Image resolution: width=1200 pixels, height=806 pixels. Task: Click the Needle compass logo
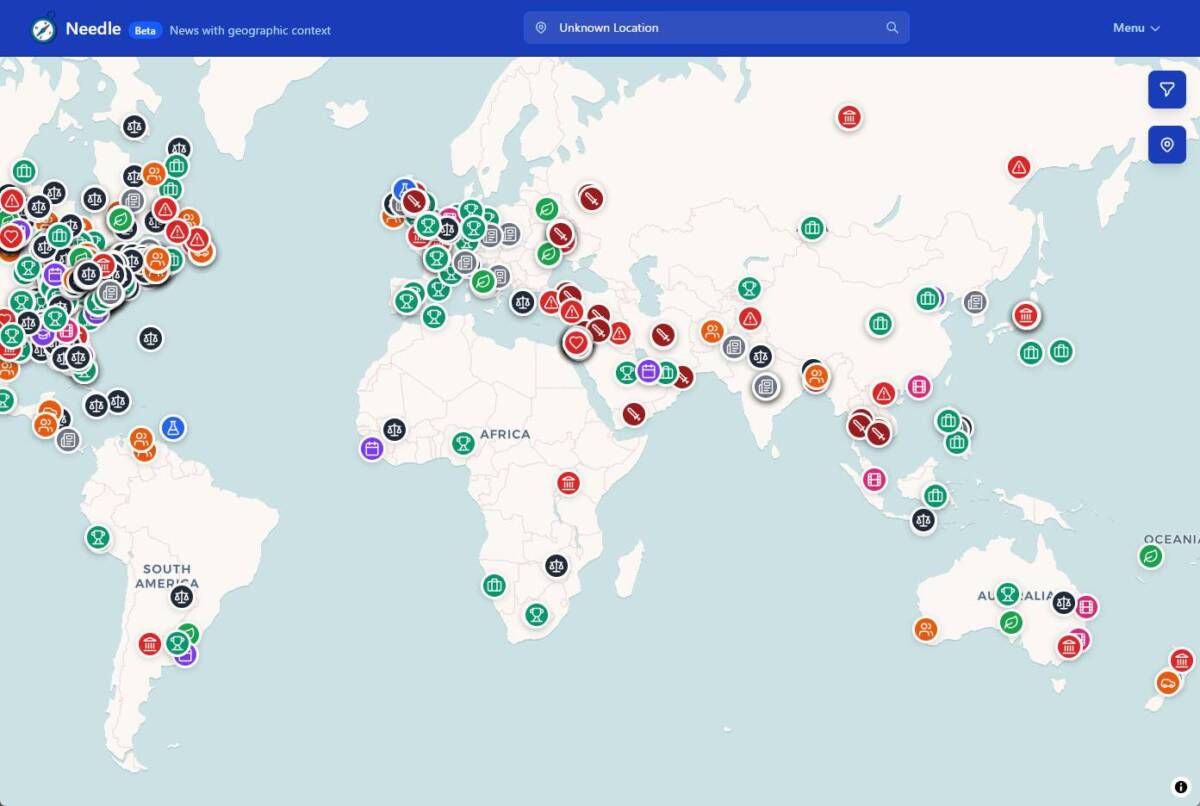point(43,28)
